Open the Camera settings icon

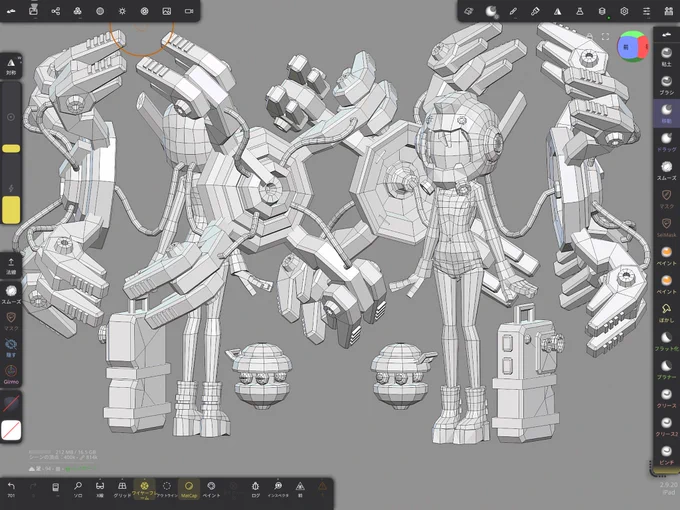(189, 11)
